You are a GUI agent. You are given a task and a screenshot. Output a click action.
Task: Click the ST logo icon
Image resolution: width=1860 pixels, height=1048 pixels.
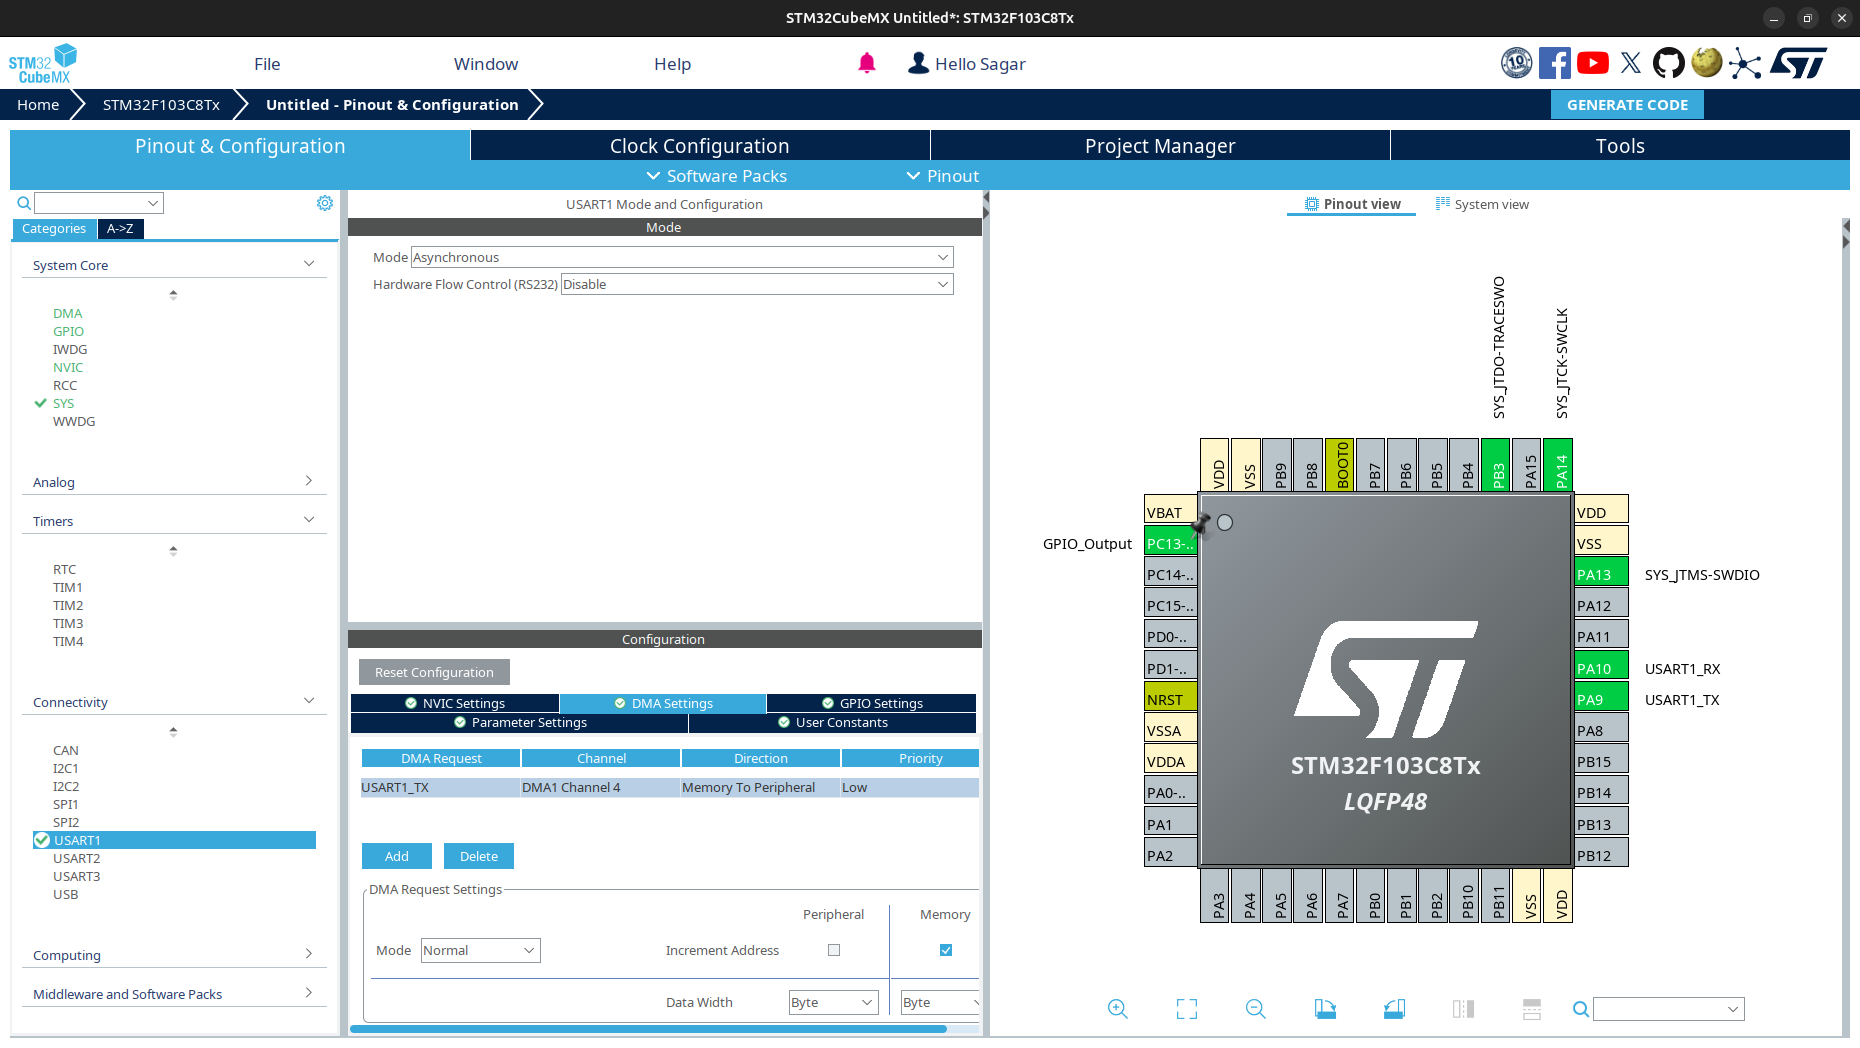coord(1799,63)
